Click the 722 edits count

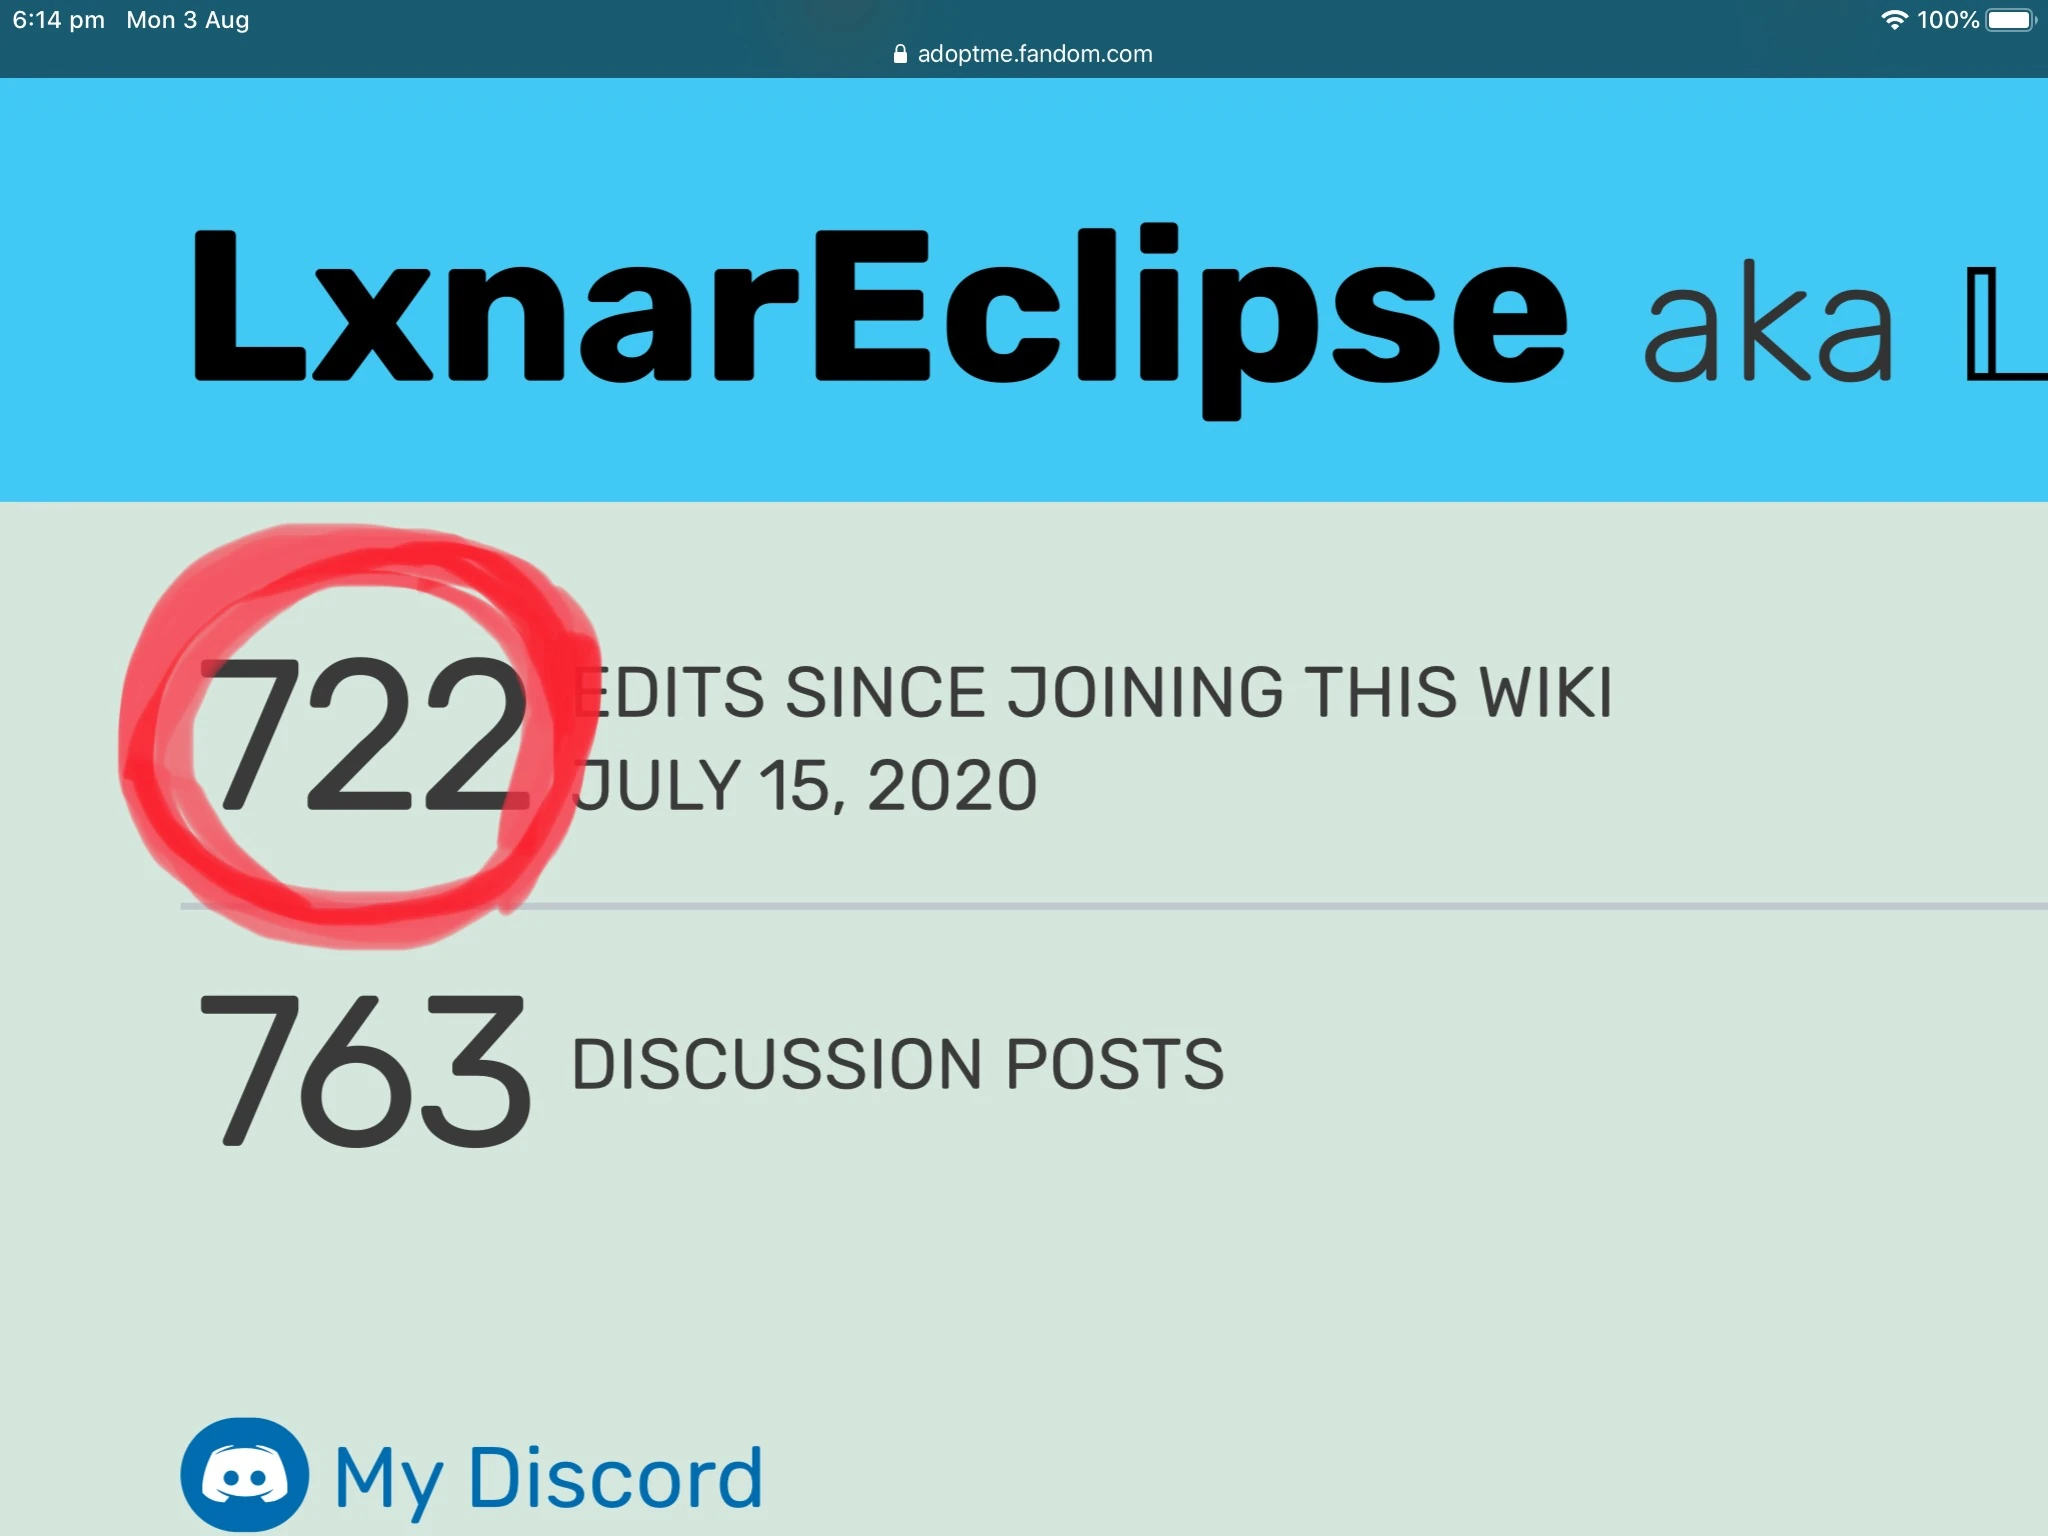pyautogui.click(x=365, y=735)
